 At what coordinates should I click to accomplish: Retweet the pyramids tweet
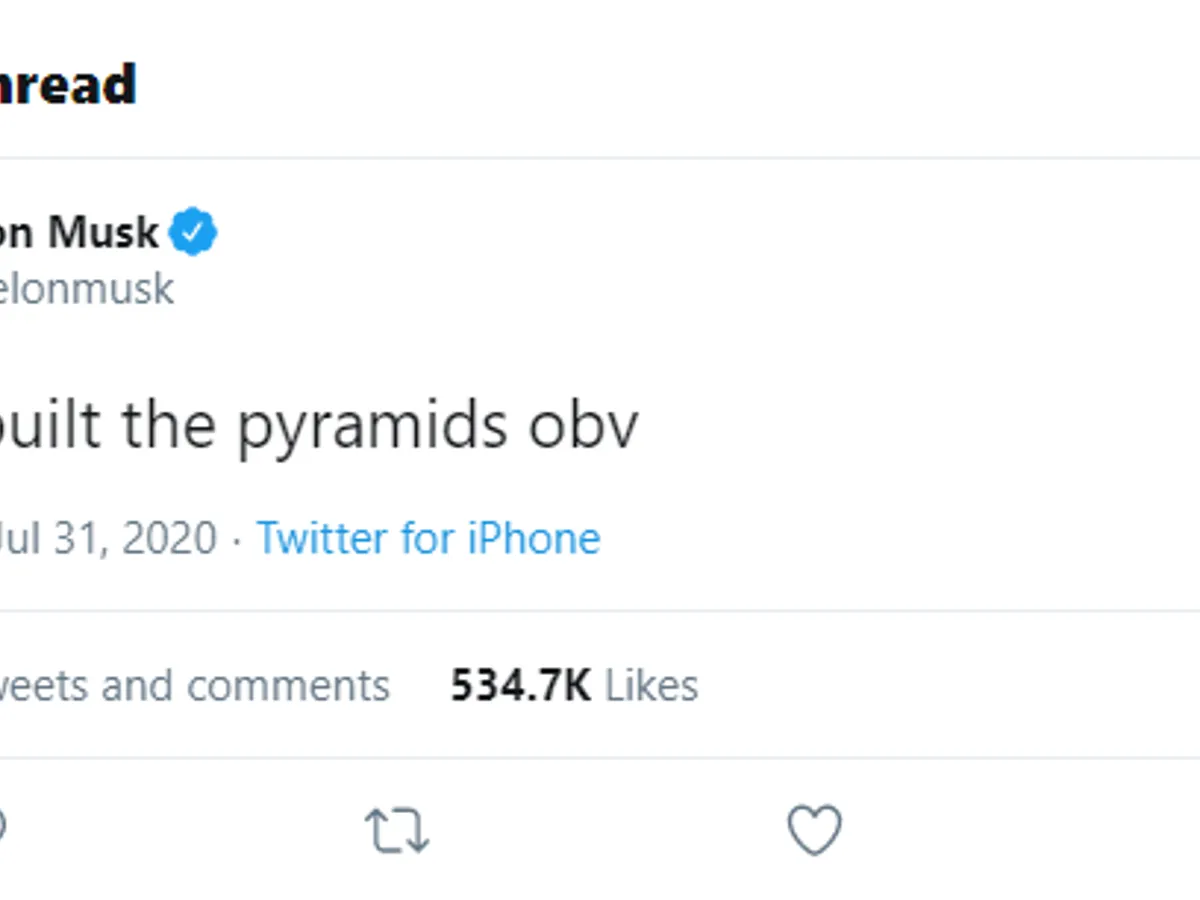click(x=397, y=831)
